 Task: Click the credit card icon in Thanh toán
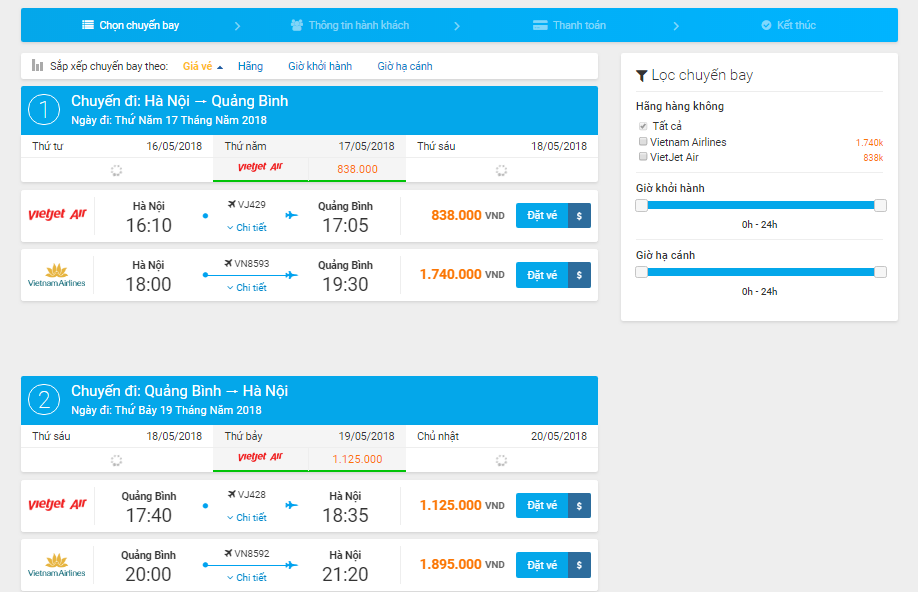tap(540, 25)
